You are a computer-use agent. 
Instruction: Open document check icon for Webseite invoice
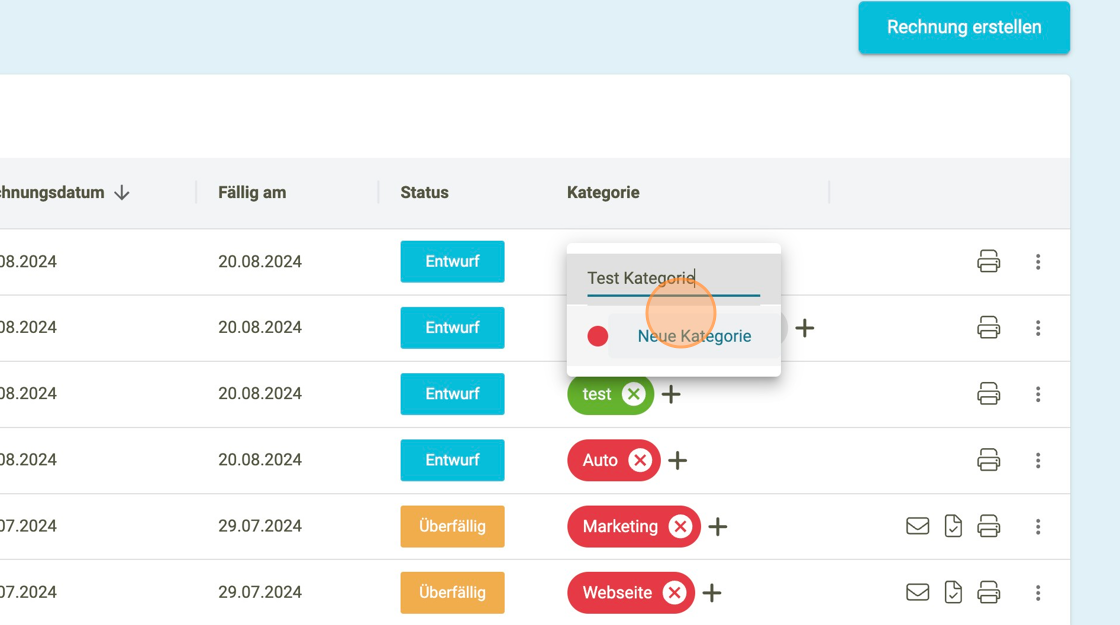click(953, 593)
